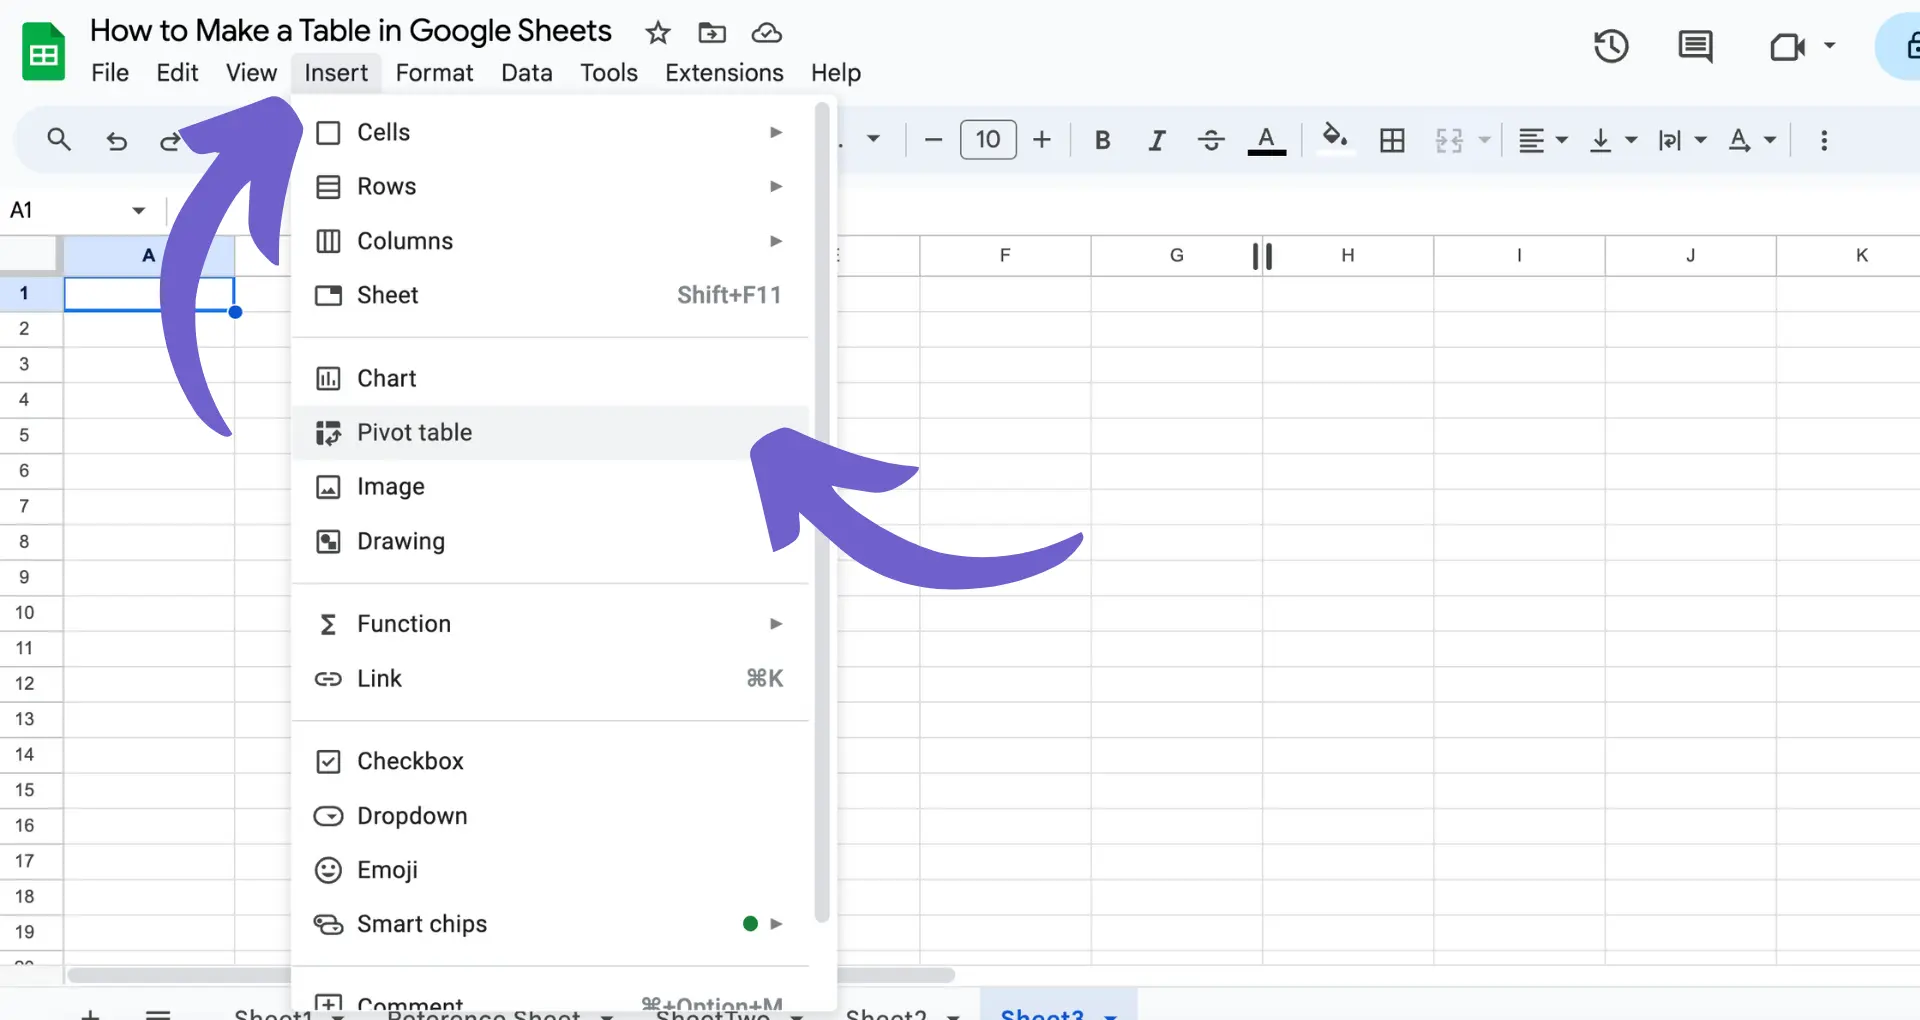This screenshot has height=1020, width=1920.
Task: Open version history clock icon
Action: pos(1611,46)
